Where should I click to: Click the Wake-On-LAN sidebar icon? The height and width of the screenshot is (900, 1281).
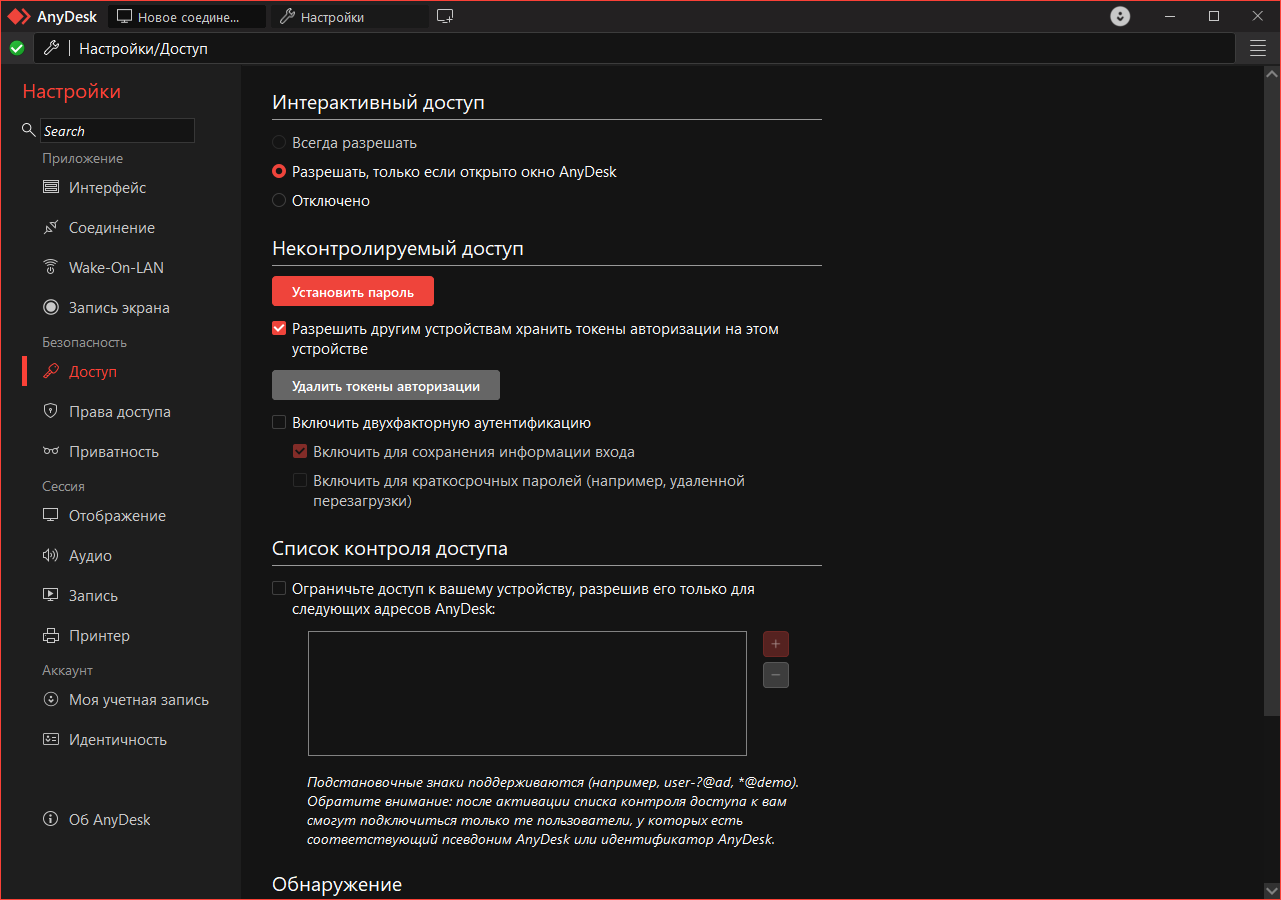tap(50, 268)
